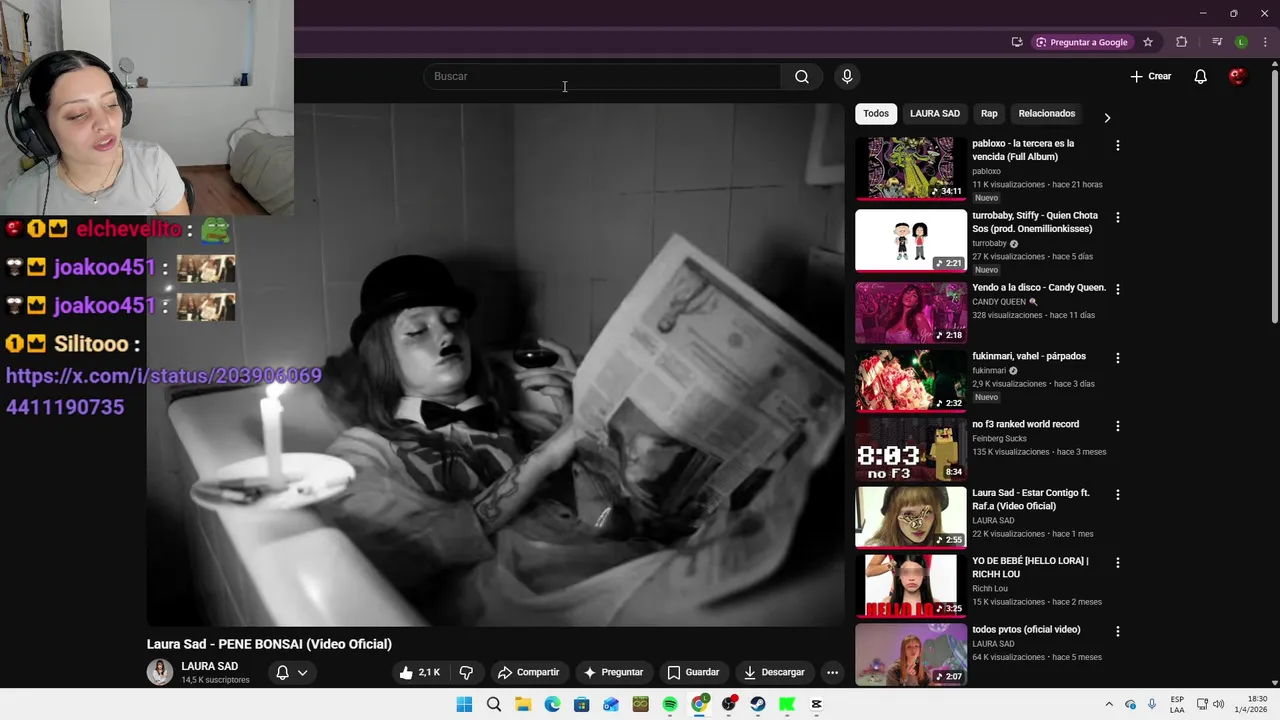
Task: Open Quien Chota Sos video thumbnail
Action: coord(911,240)
